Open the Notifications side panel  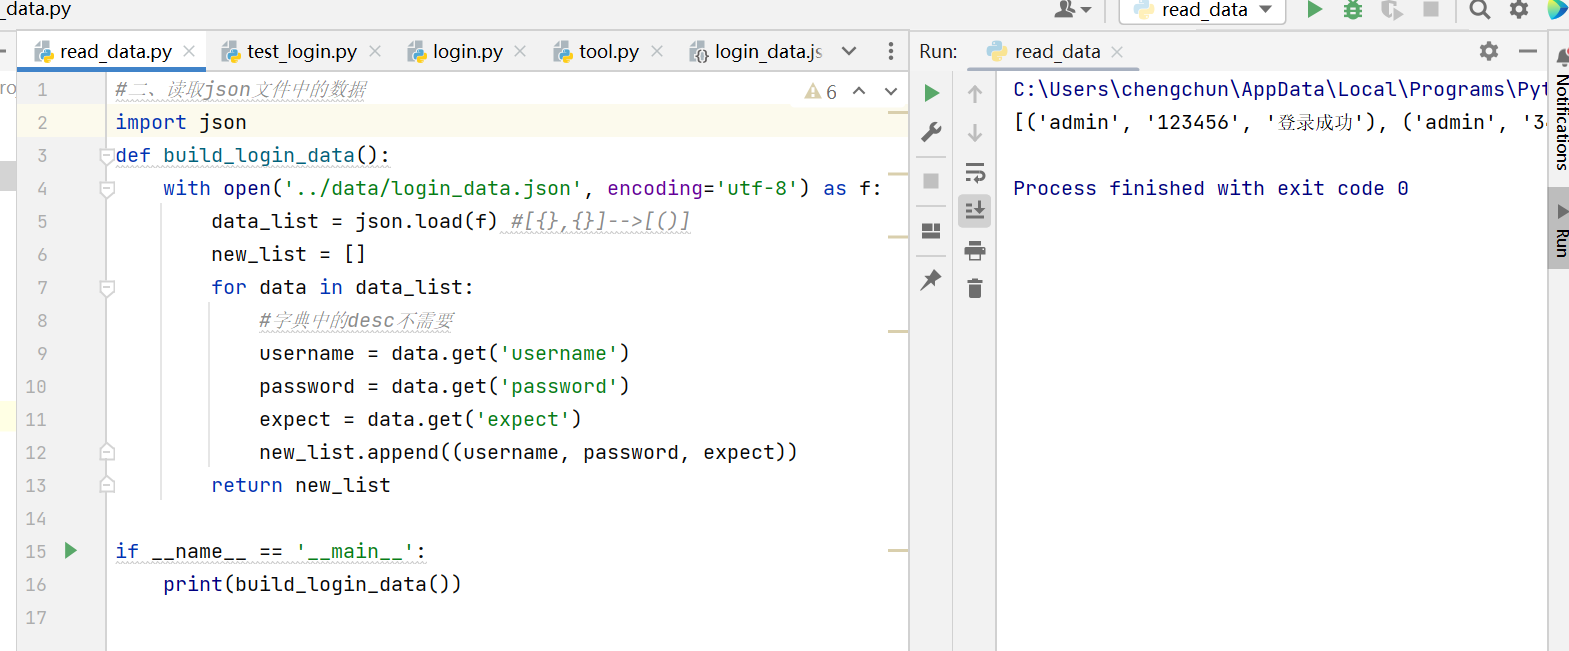click(x=1560, y=110)
